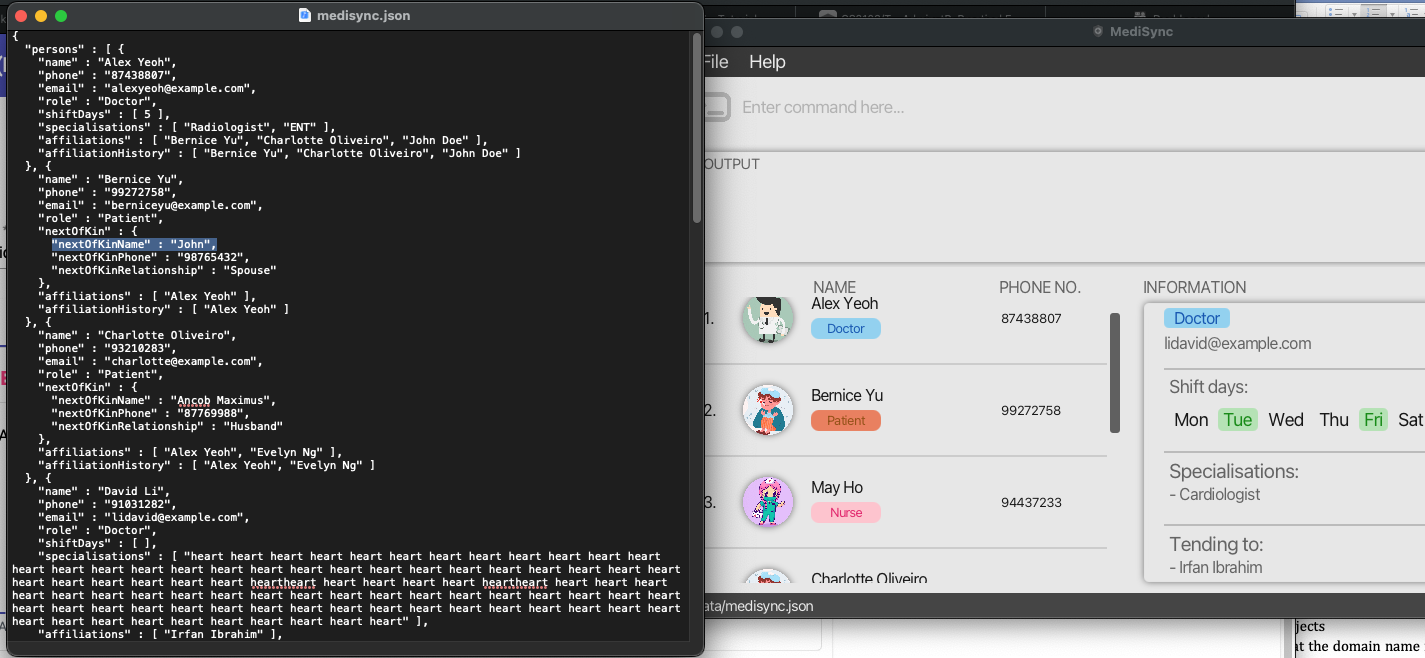Click the highlighted "nextOfKinName" : "John" line

point(134,244)
